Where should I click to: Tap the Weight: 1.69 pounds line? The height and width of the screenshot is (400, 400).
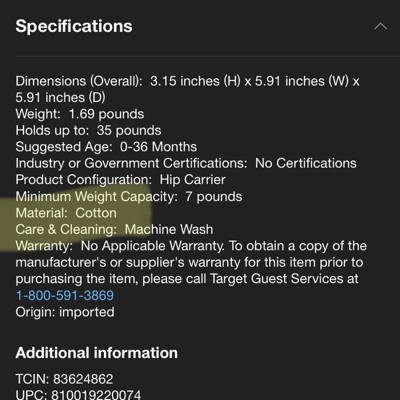click(x=80, y=114)
